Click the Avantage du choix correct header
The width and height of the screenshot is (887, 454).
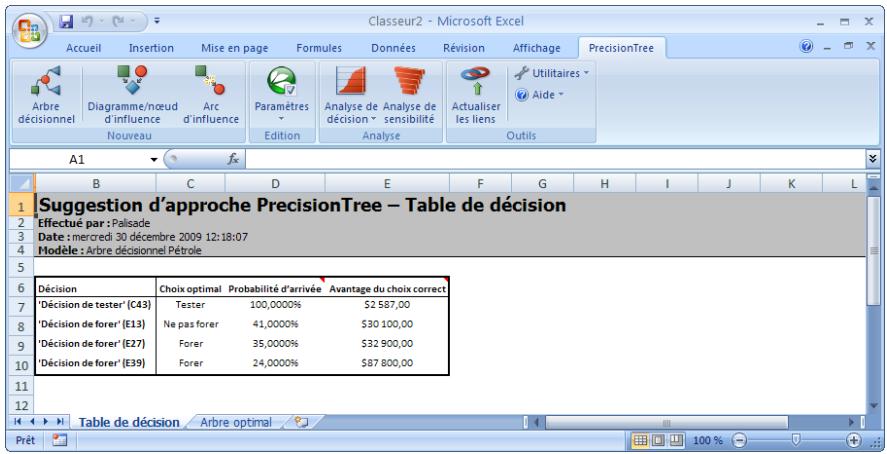coord(387,289)
